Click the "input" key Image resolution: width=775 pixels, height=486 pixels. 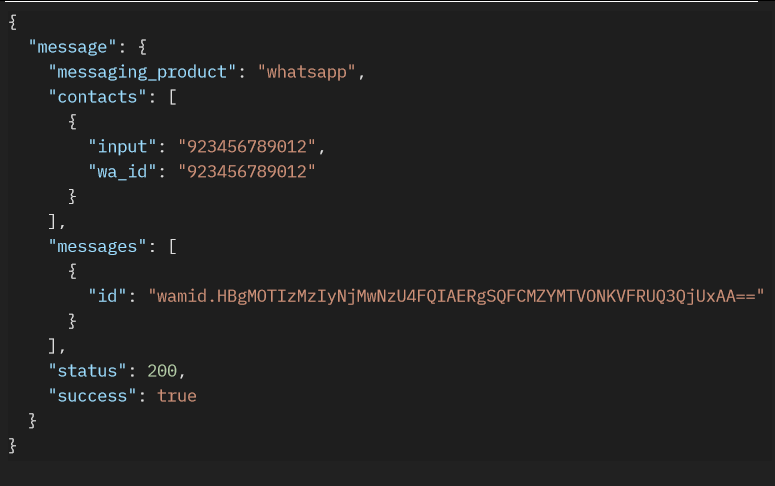coord(122,147)
